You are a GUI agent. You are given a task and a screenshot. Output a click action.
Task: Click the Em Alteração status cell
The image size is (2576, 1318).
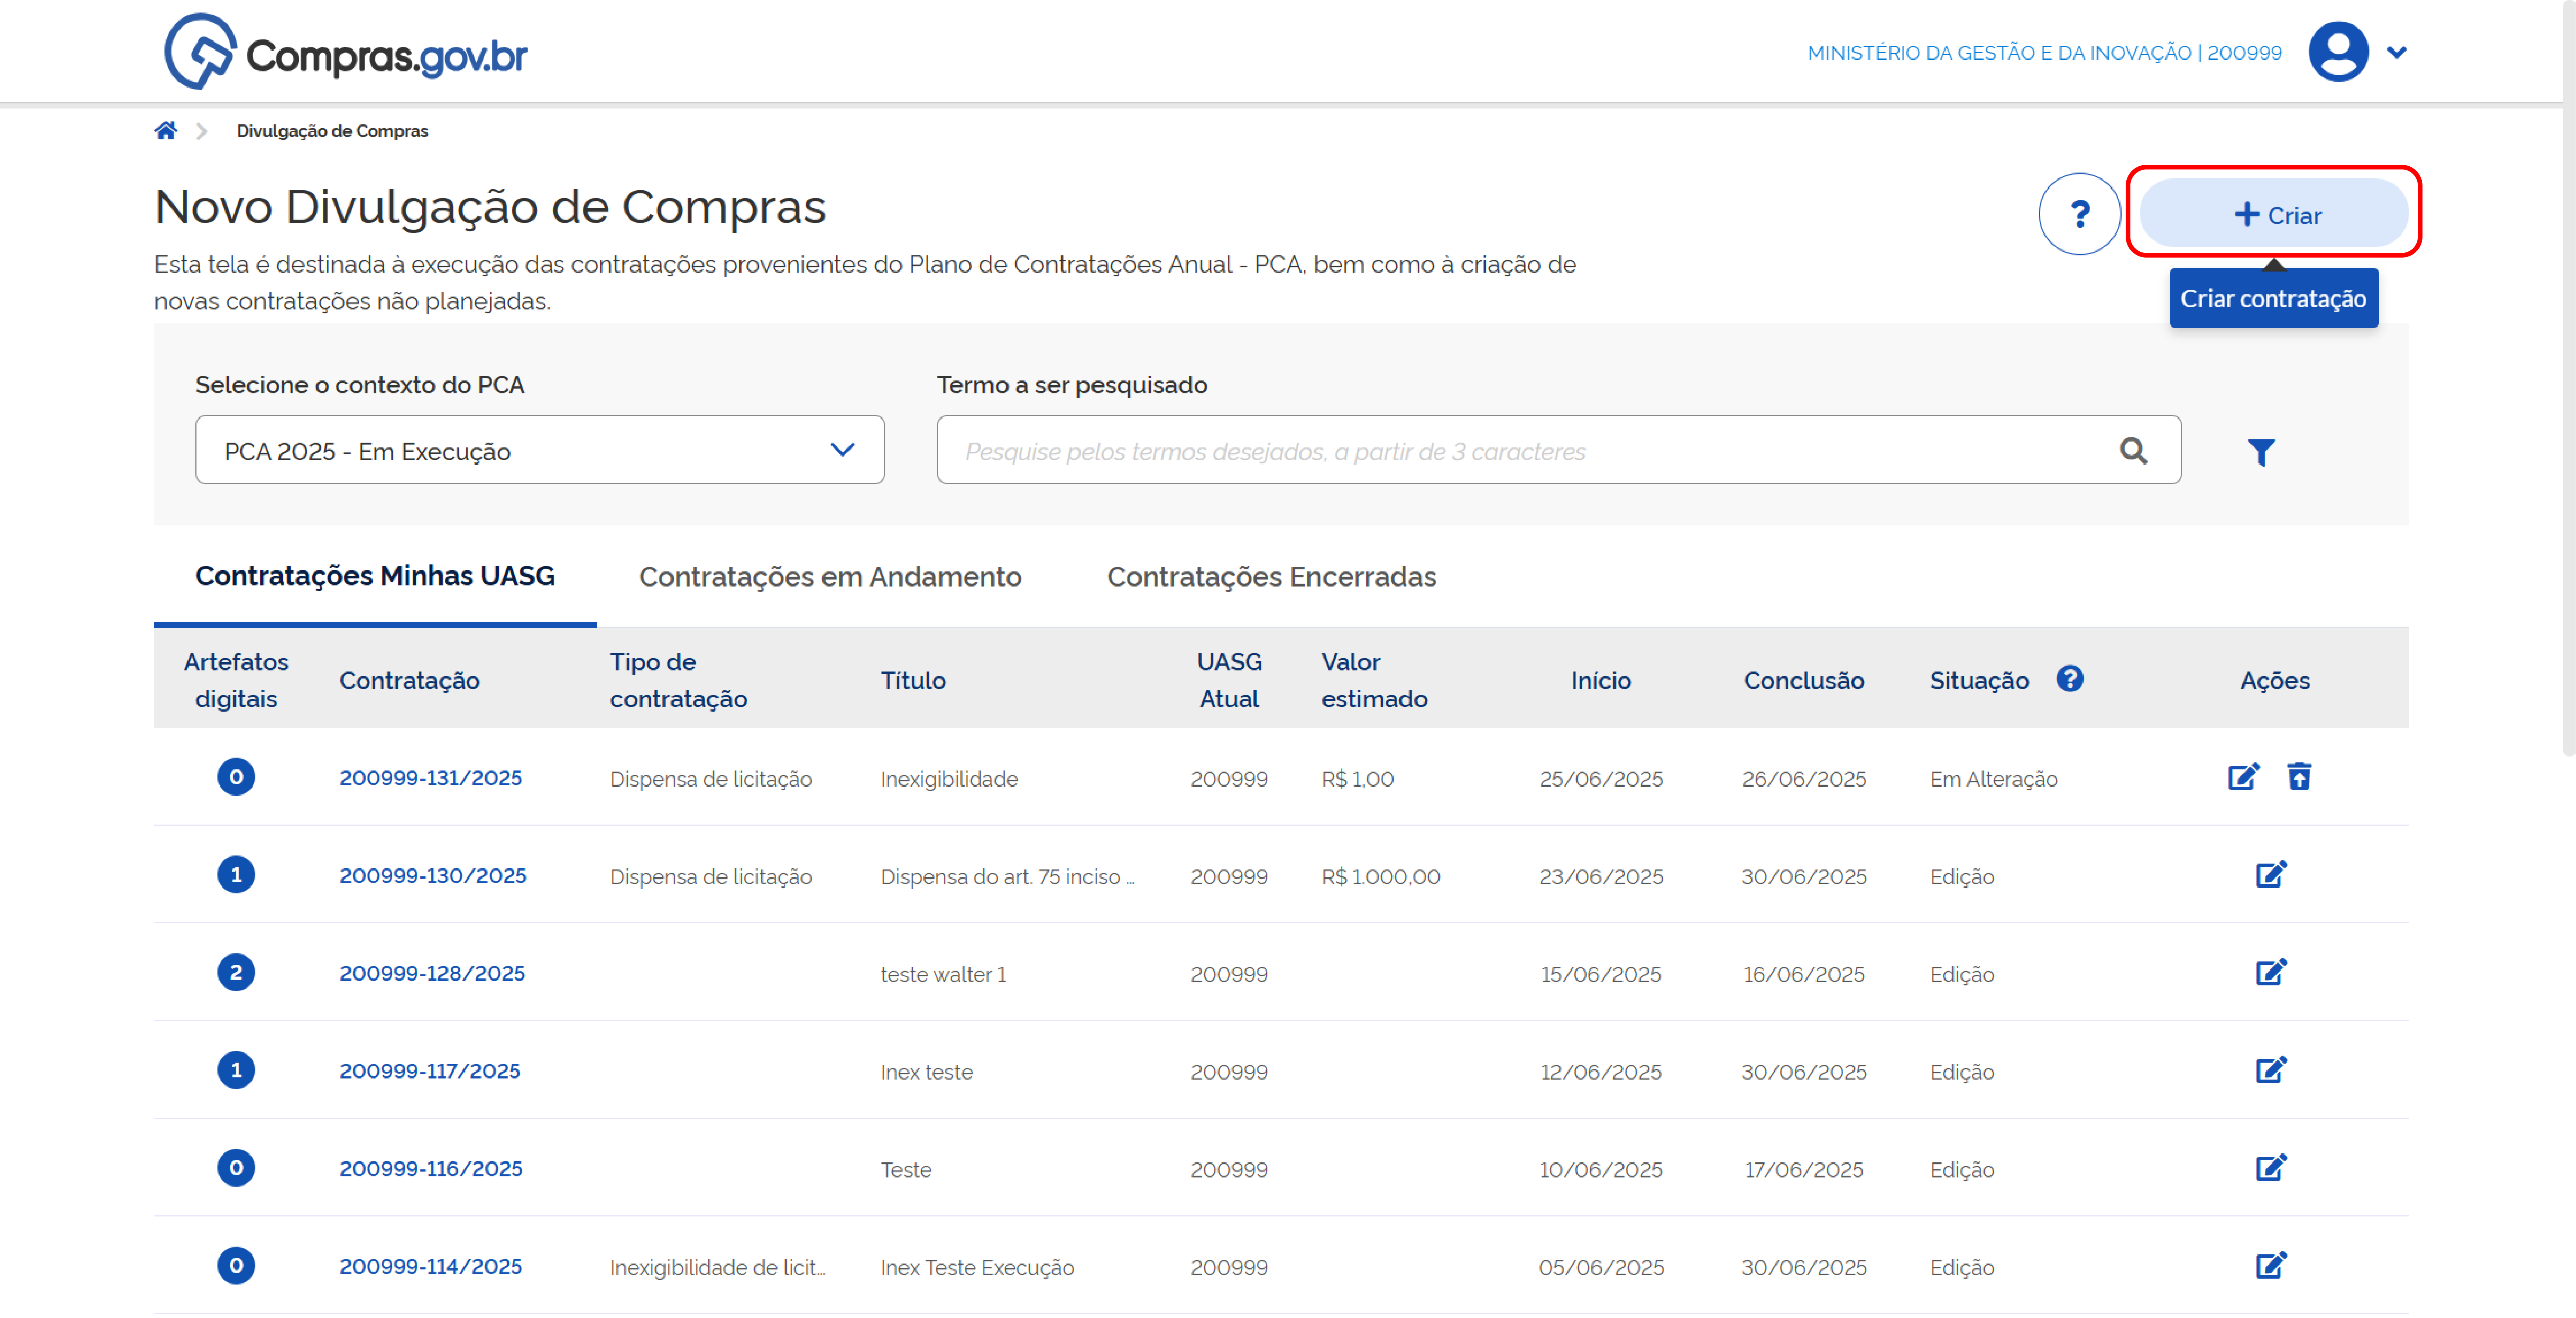point(1993,779)
